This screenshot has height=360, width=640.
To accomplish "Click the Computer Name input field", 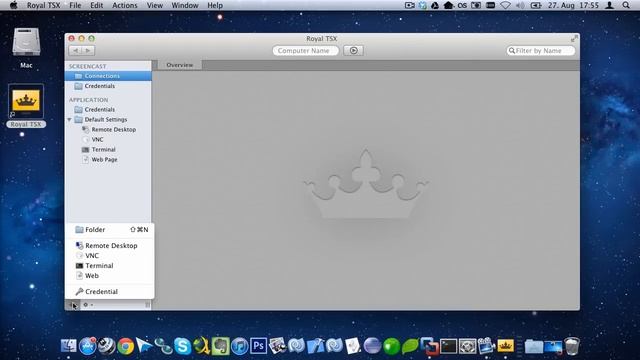I will tap(306, 51).
